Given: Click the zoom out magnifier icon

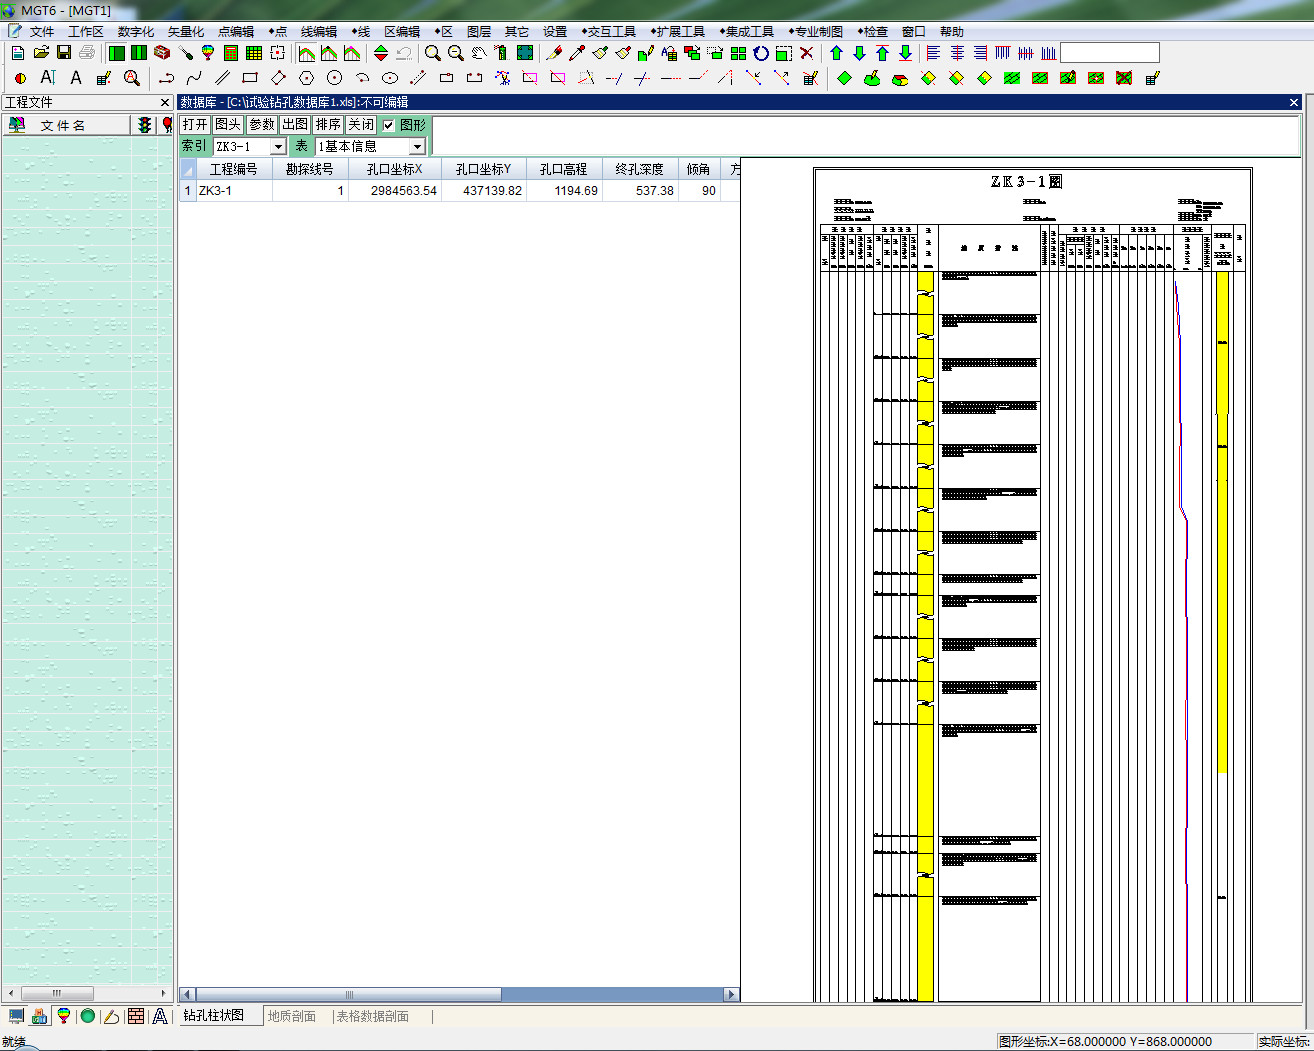Looking at the screenshot, I should point(456,53).
